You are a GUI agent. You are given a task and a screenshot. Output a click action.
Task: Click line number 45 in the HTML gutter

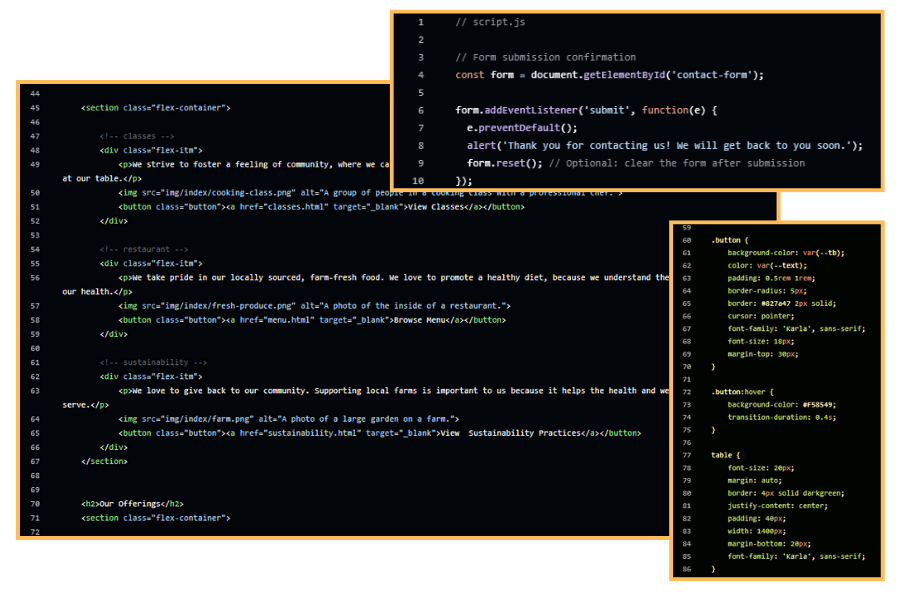pos(35,107)
